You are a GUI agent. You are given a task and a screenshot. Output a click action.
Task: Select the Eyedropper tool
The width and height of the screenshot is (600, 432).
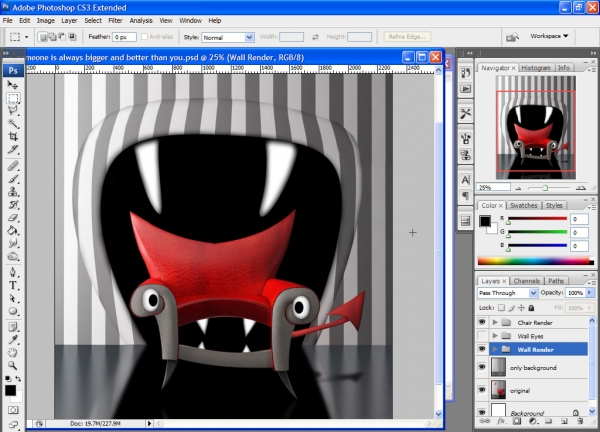(13, 340)
